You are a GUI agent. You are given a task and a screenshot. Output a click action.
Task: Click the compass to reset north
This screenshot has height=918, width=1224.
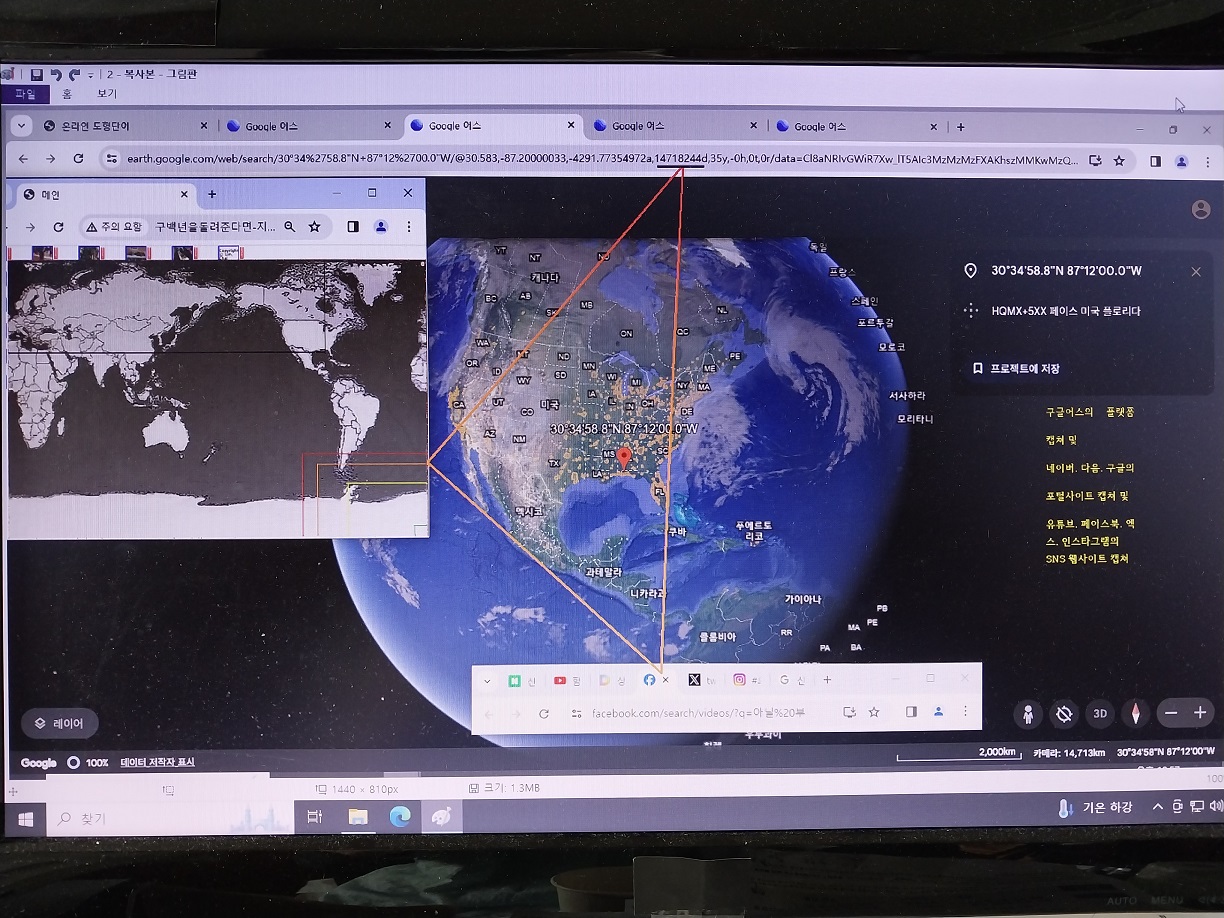[1135, 713]
